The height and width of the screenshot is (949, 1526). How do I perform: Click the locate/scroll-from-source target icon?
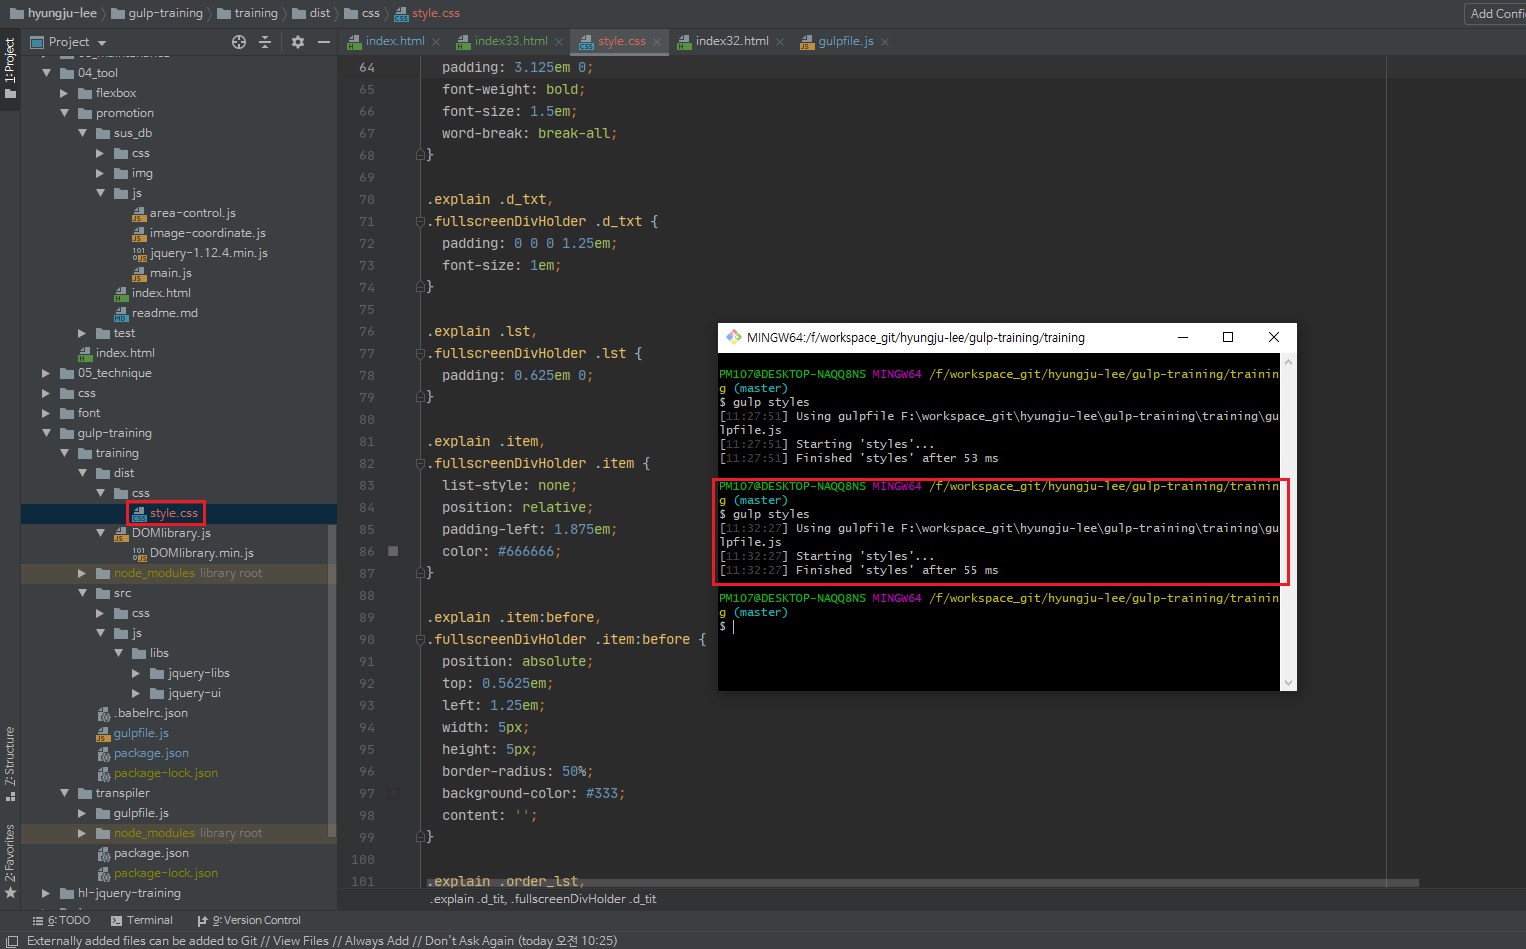(x=238, y=42)
